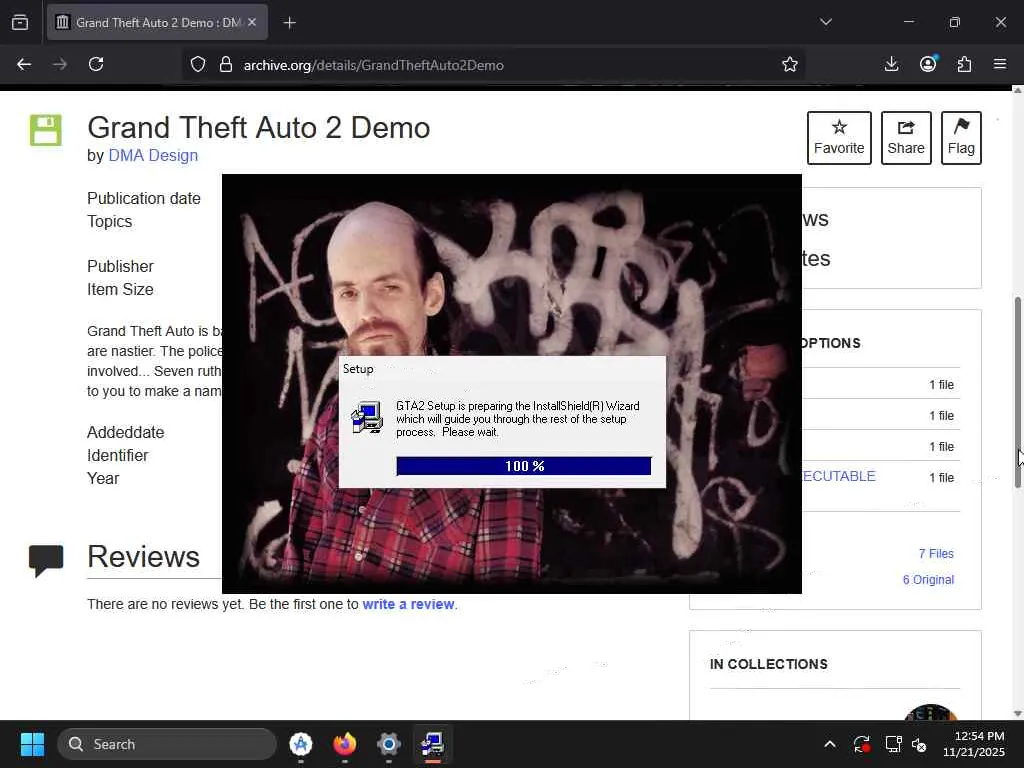Click the Flag button
Image resolution: width=1024 pixels, height=768 pixels.
point(961,138)
